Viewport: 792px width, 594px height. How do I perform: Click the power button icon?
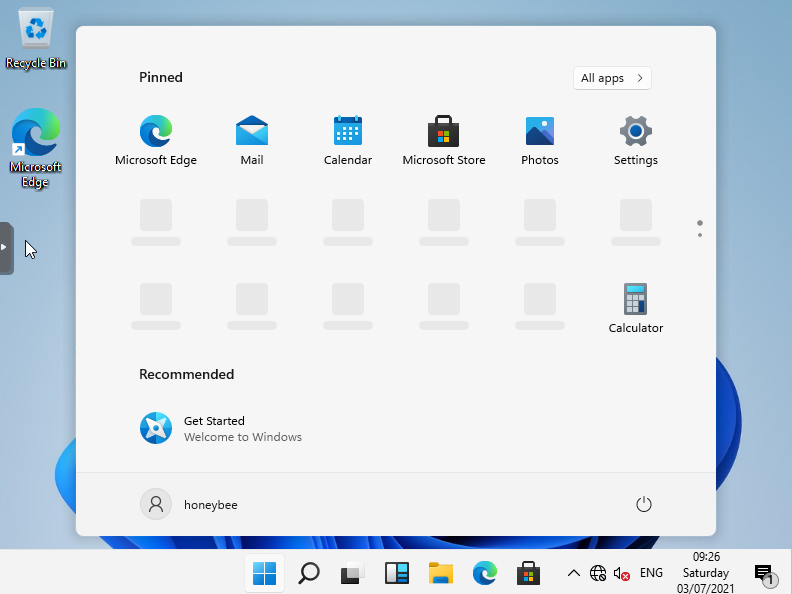[644, 505]
